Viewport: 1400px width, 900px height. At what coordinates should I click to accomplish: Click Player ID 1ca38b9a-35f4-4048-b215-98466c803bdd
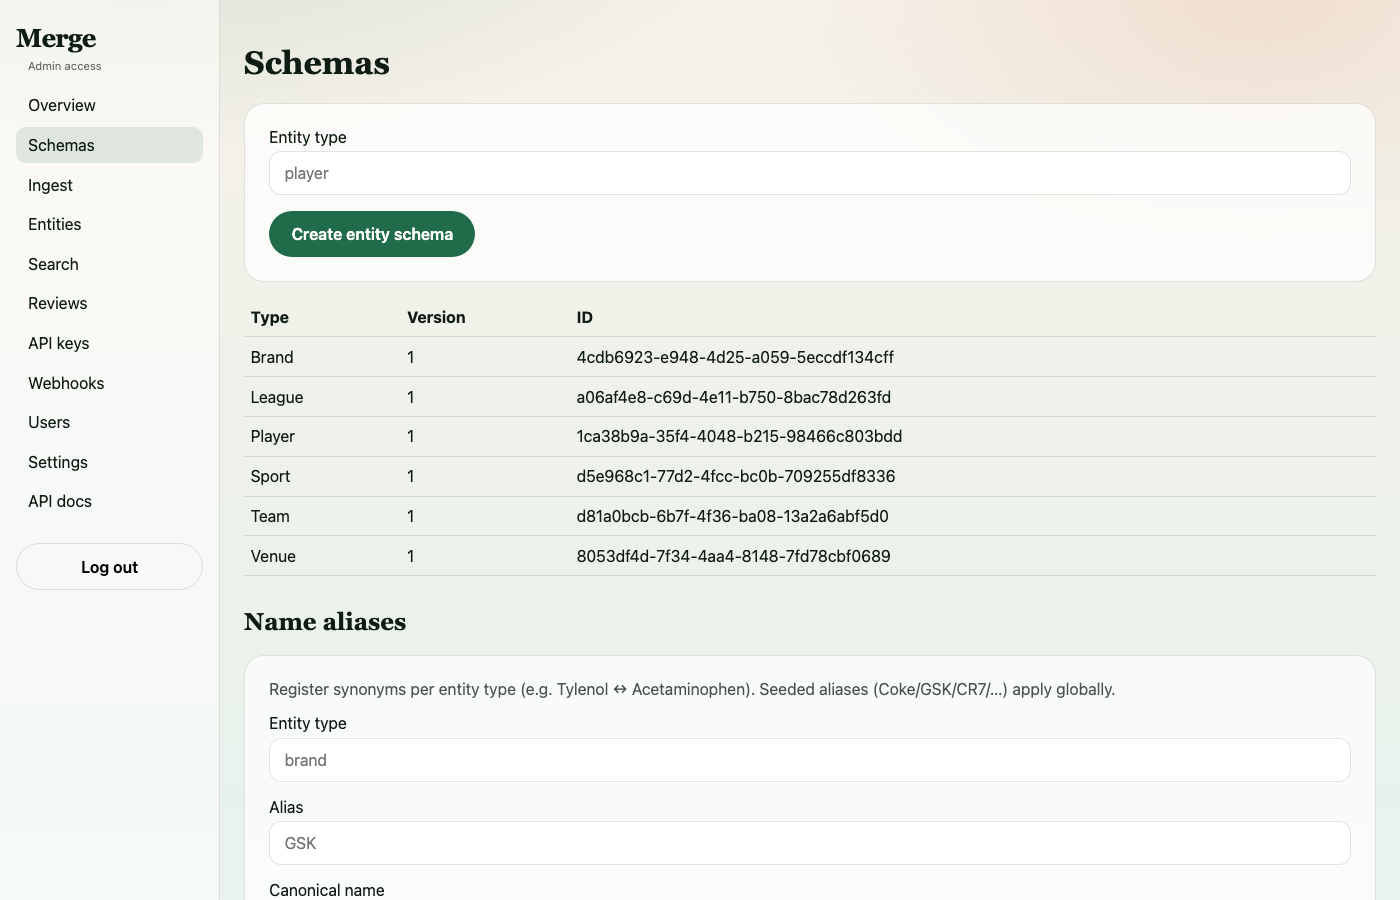(739, 436)
